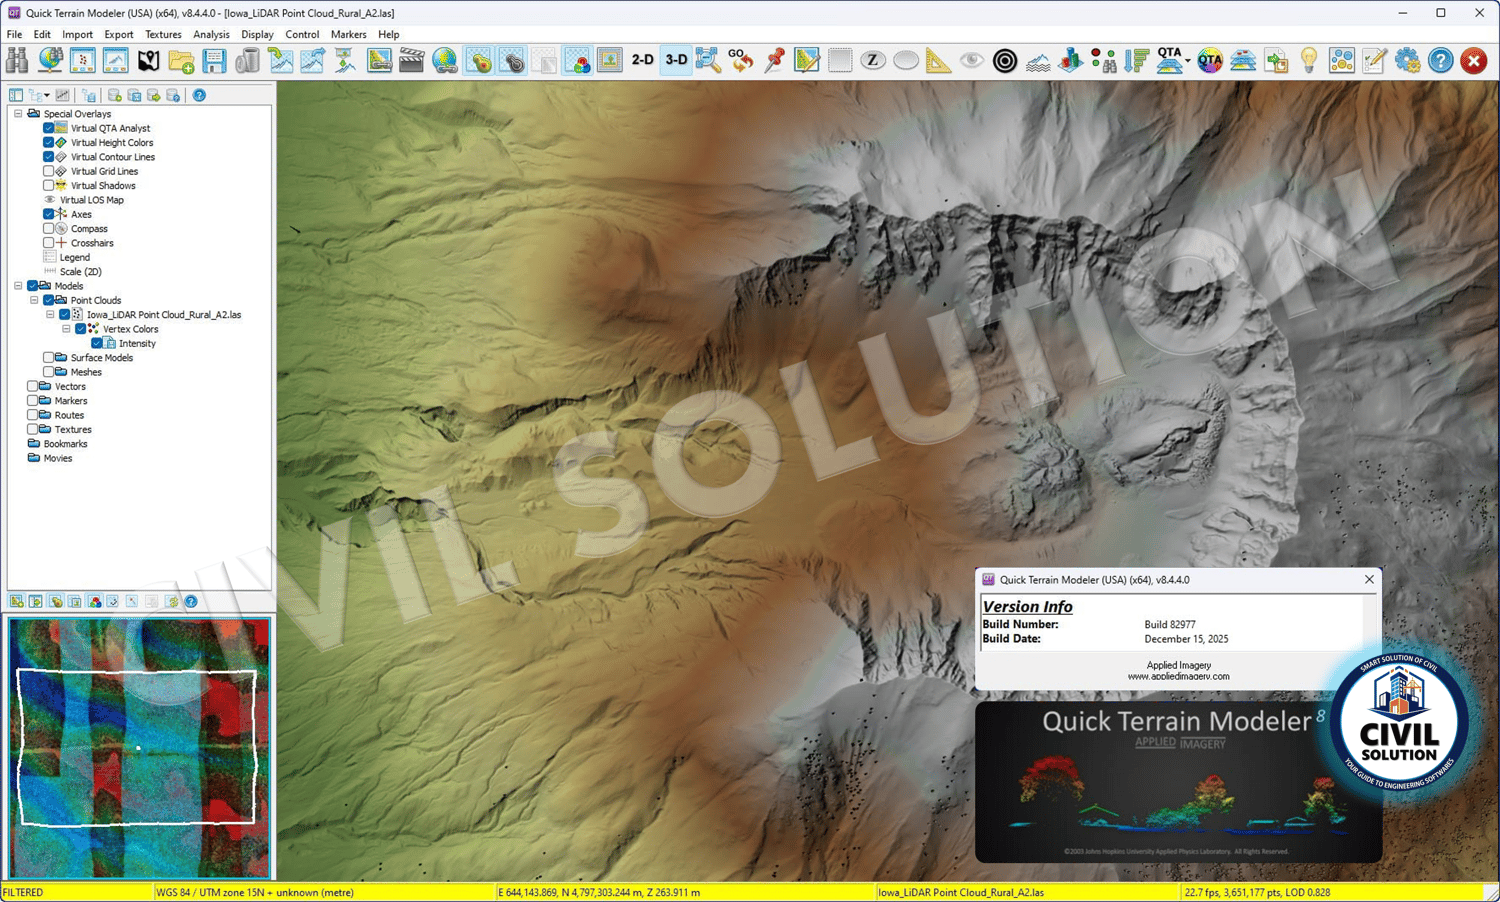Uncheck the Intensity layer checkbox

click(97, 344)
